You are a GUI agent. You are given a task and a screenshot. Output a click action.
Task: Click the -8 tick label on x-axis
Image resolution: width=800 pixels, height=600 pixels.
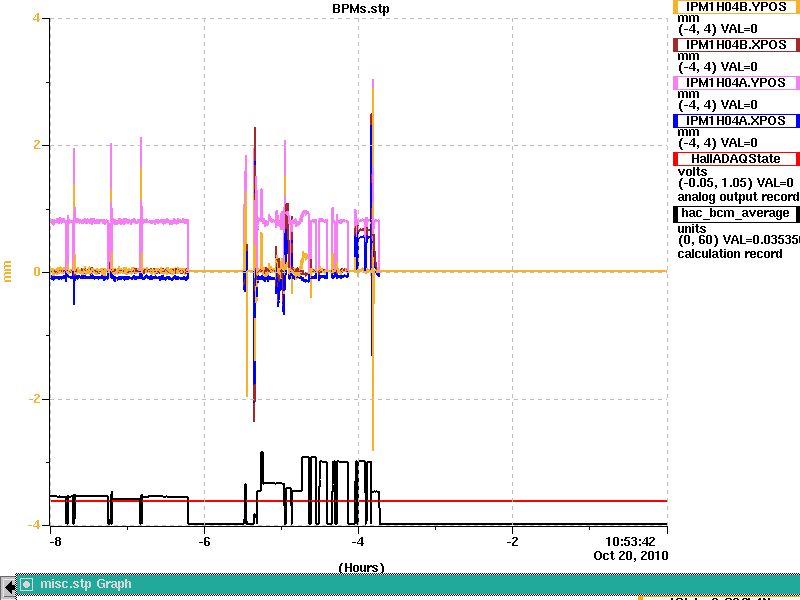pos(55,541)
